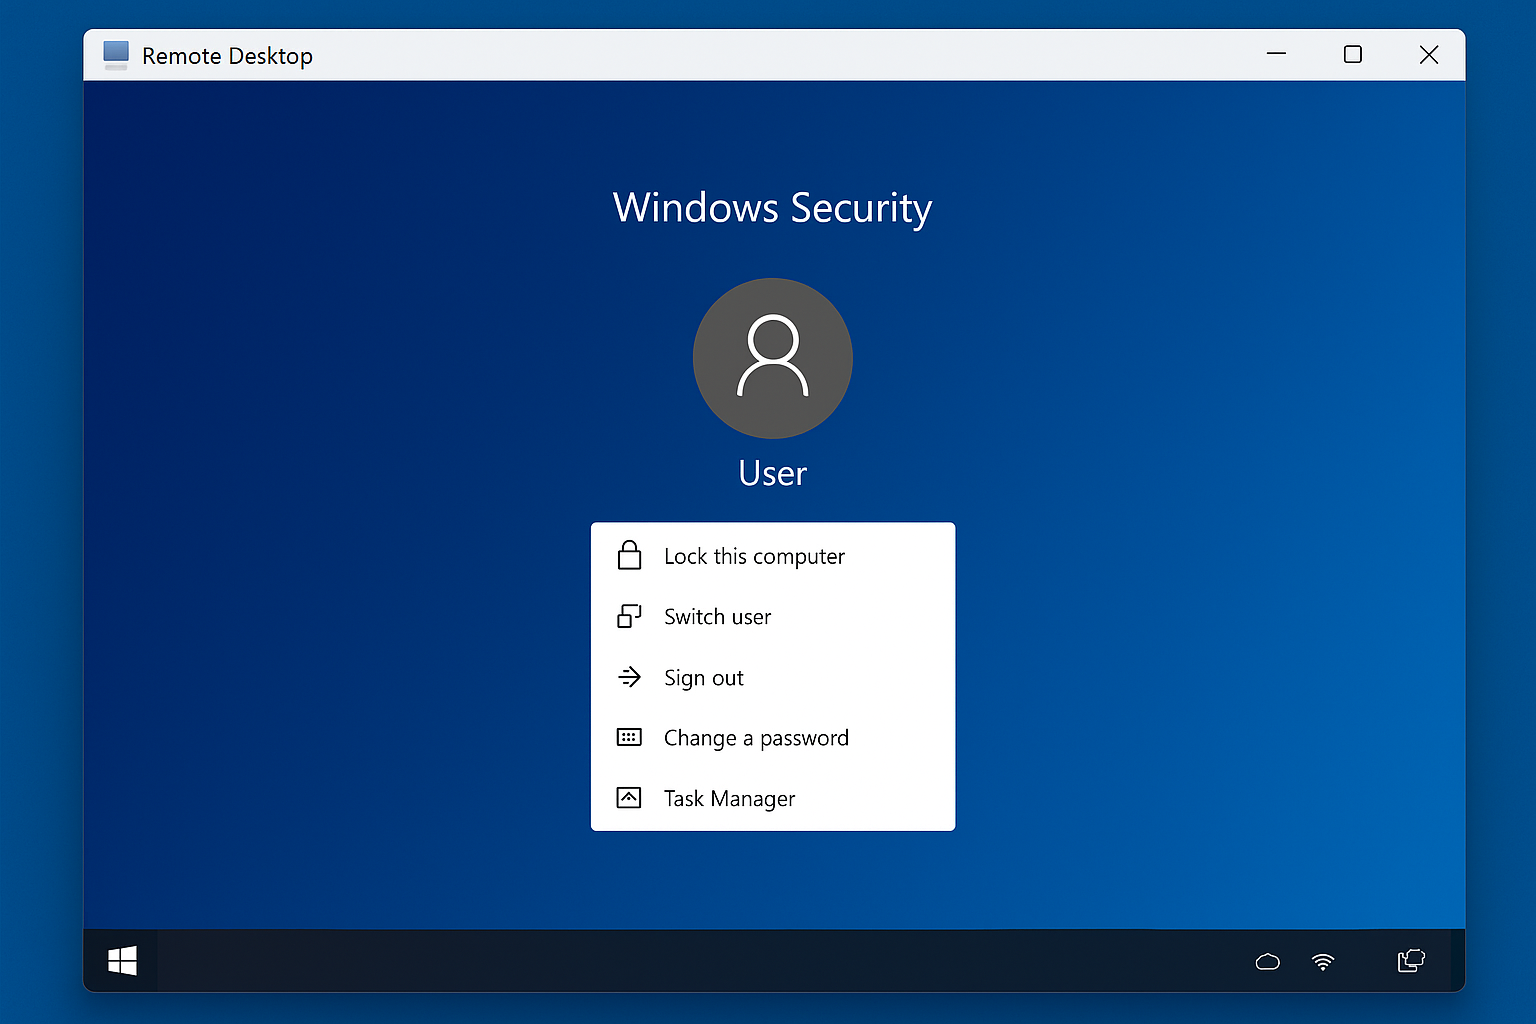Viewport: 1536px width, 1024px height.
Task: Select Lock this computer
Action: pos(753,556)
